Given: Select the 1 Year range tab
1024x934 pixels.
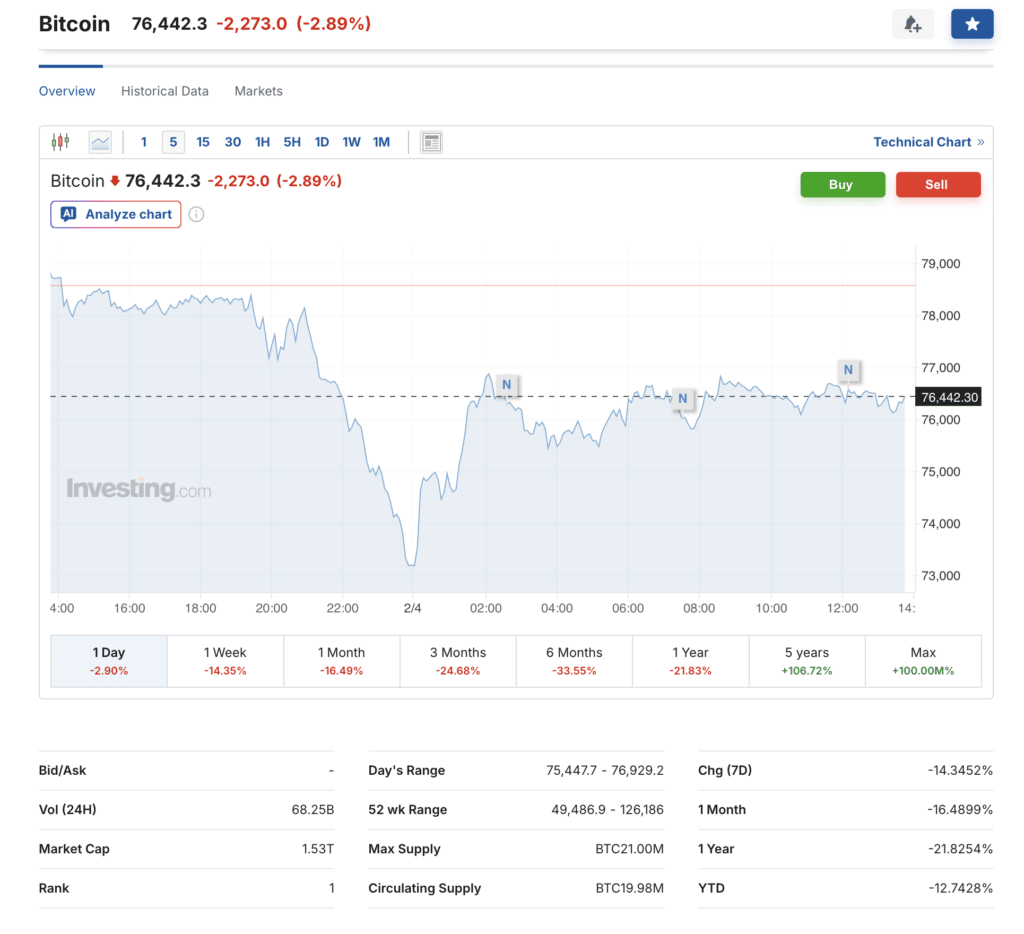Looking at the screenshot, I should click(690, 661).
